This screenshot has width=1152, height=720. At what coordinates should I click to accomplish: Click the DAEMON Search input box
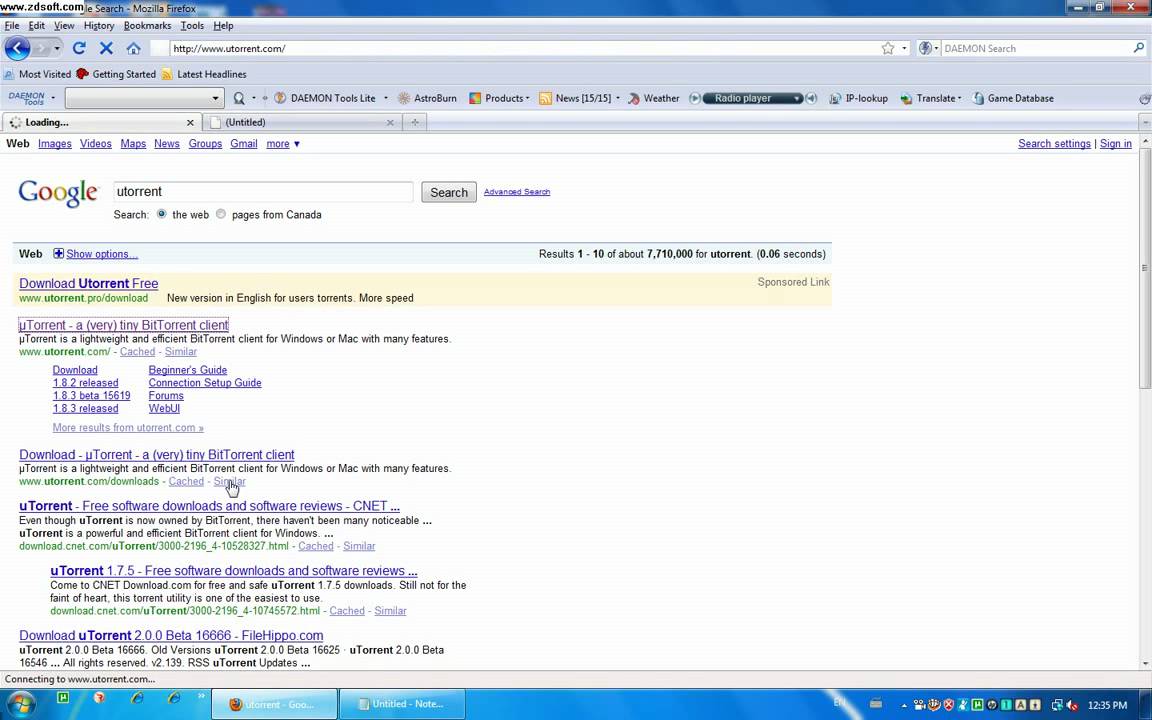coord(1036,48)
